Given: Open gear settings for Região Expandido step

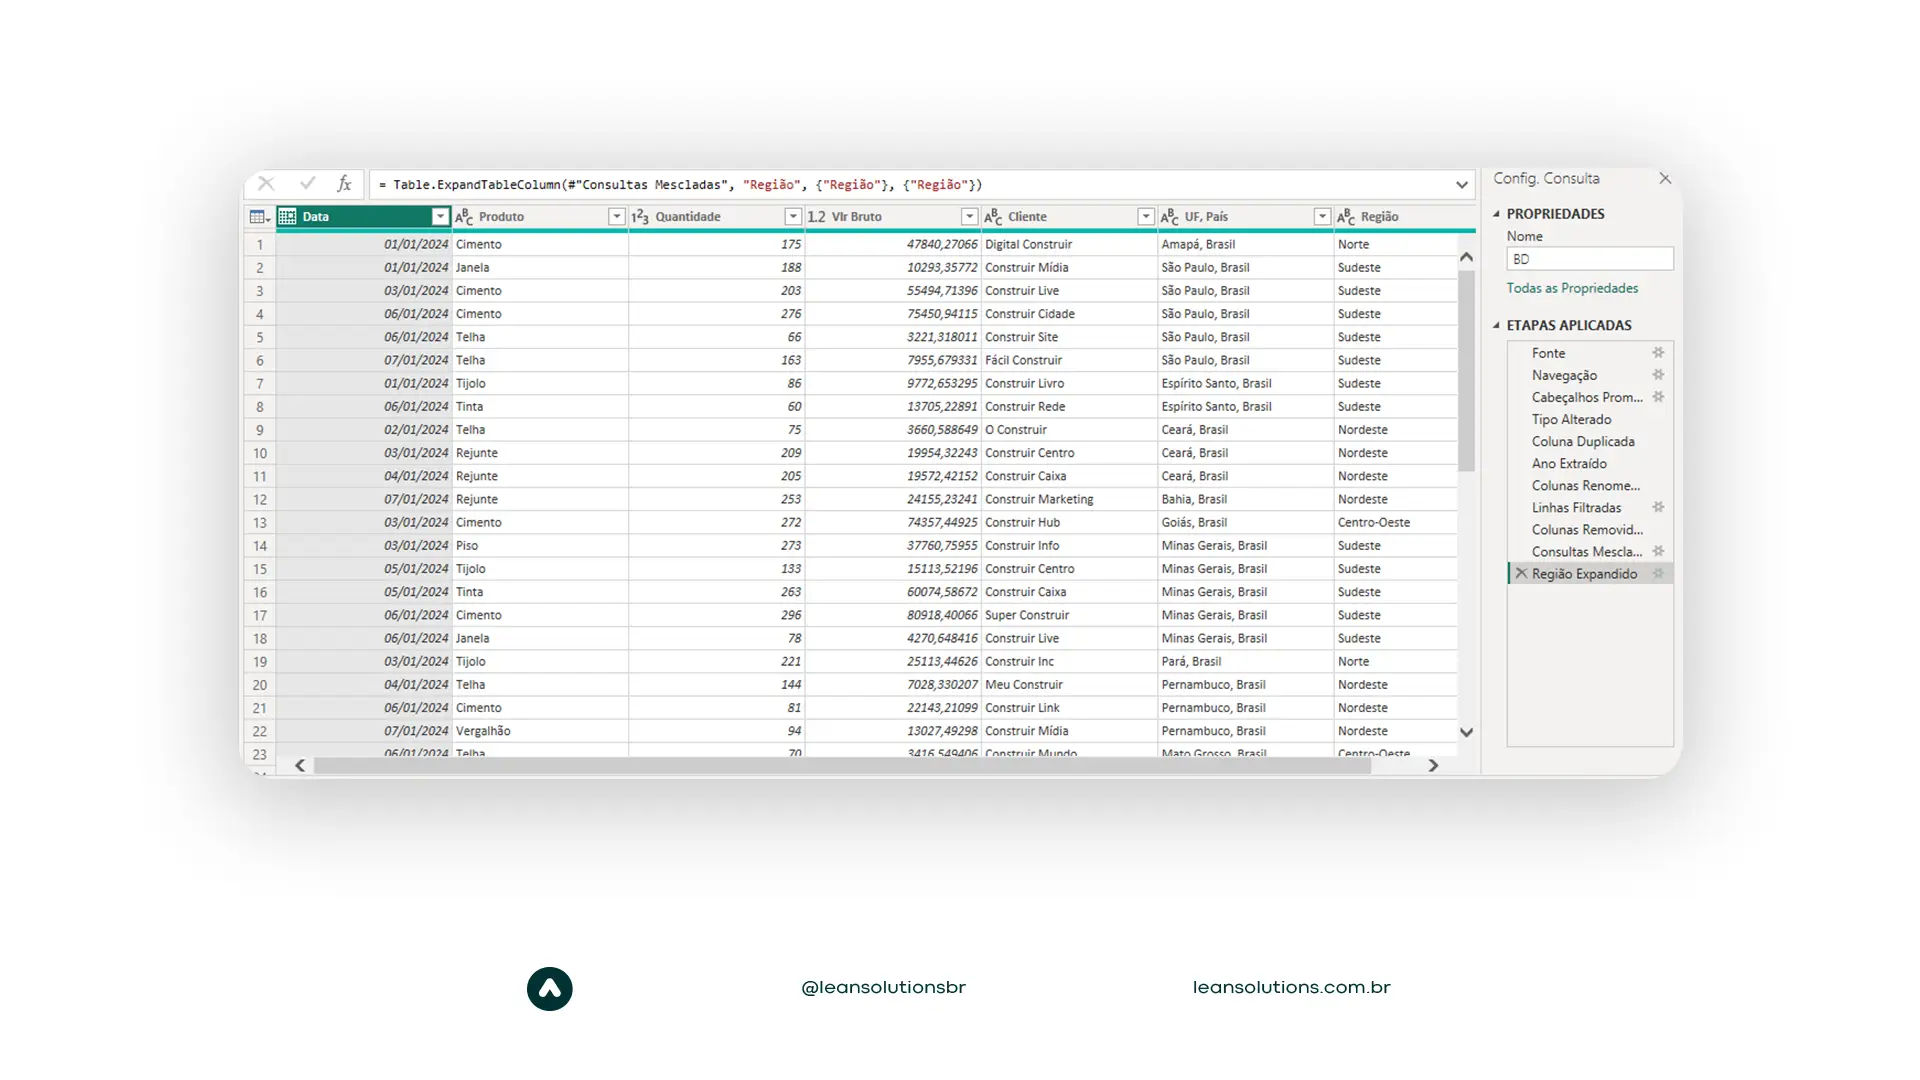Looking at the screenshot, I should pos(1658,573).
